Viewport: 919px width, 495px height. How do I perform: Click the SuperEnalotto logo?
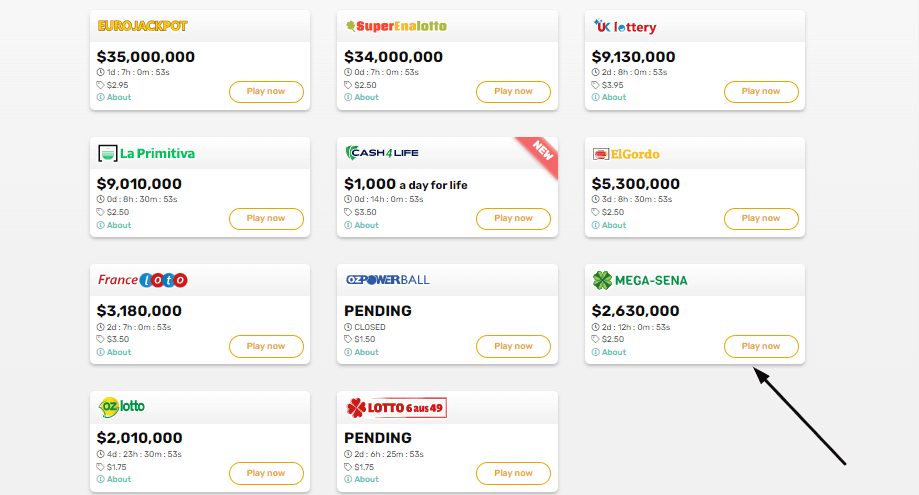pos(396,26)
